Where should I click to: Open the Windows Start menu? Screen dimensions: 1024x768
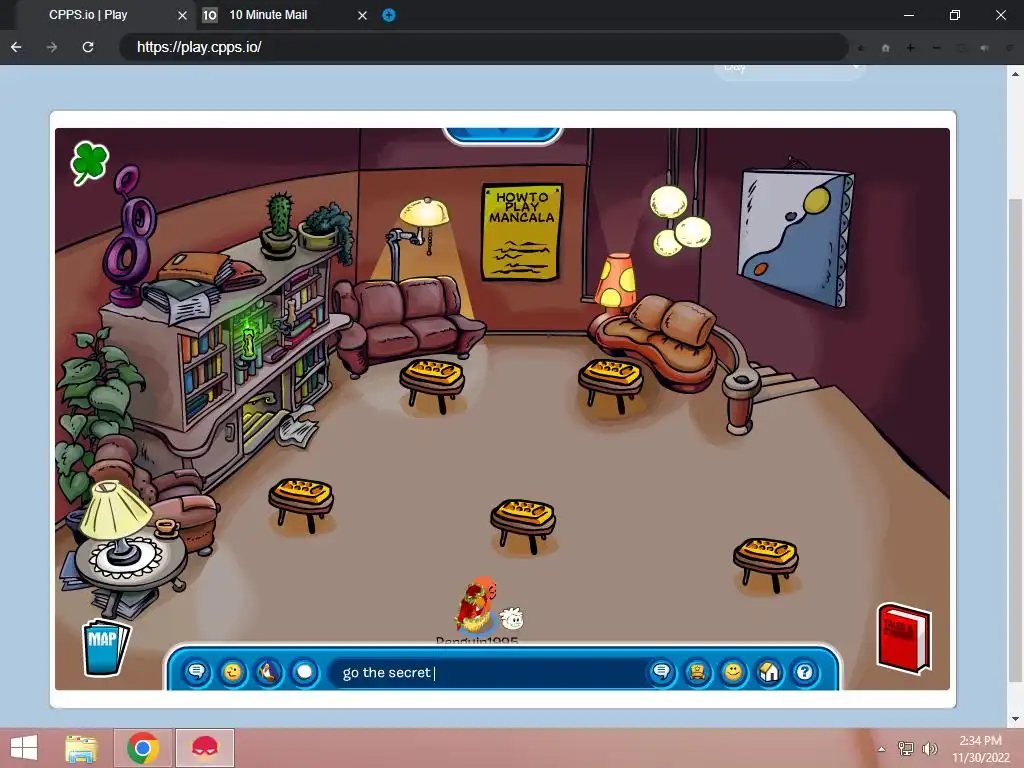click(x=24, y=748)
